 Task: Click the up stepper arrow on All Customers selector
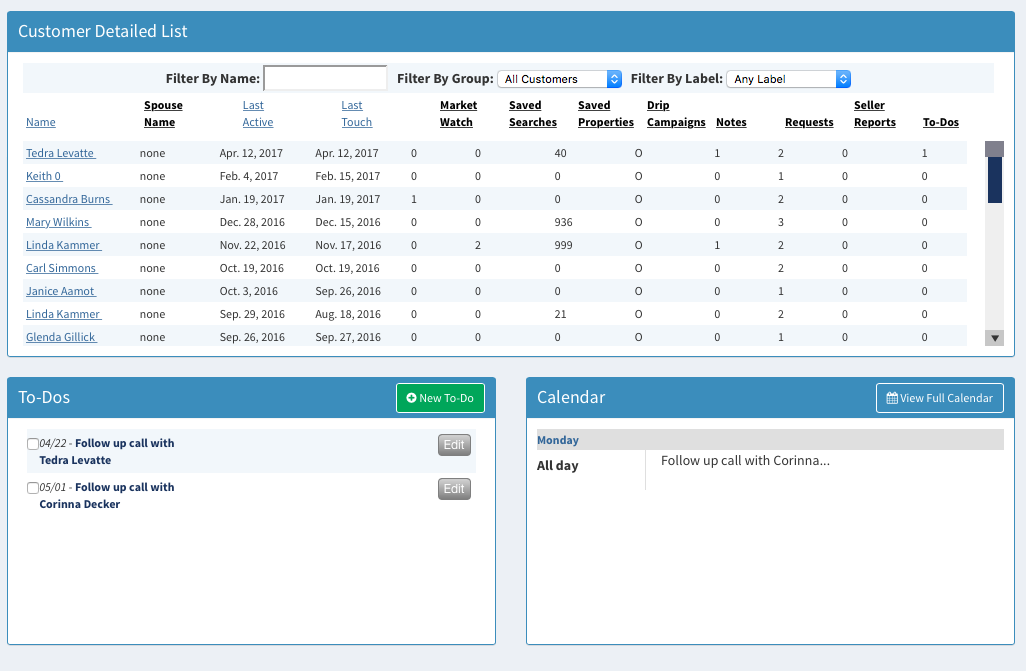click(613, 74)
